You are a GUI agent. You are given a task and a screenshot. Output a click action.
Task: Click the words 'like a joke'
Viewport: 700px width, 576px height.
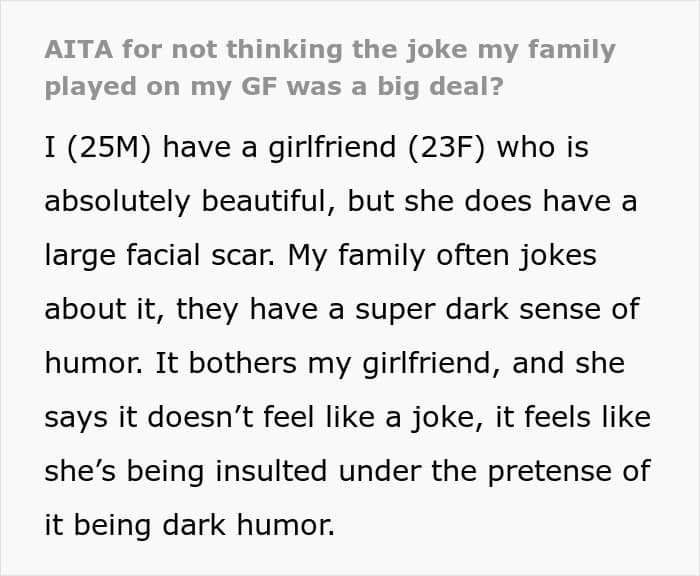point(404,418)
